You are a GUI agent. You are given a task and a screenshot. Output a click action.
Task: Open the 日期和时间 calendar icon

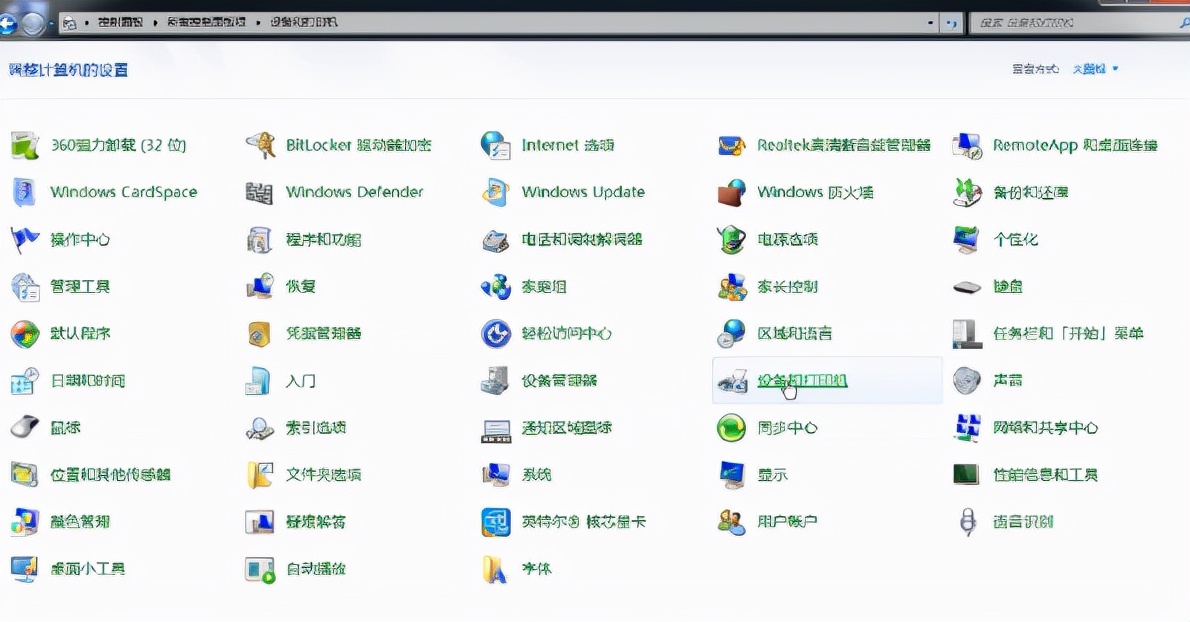[x=25, y=381]
